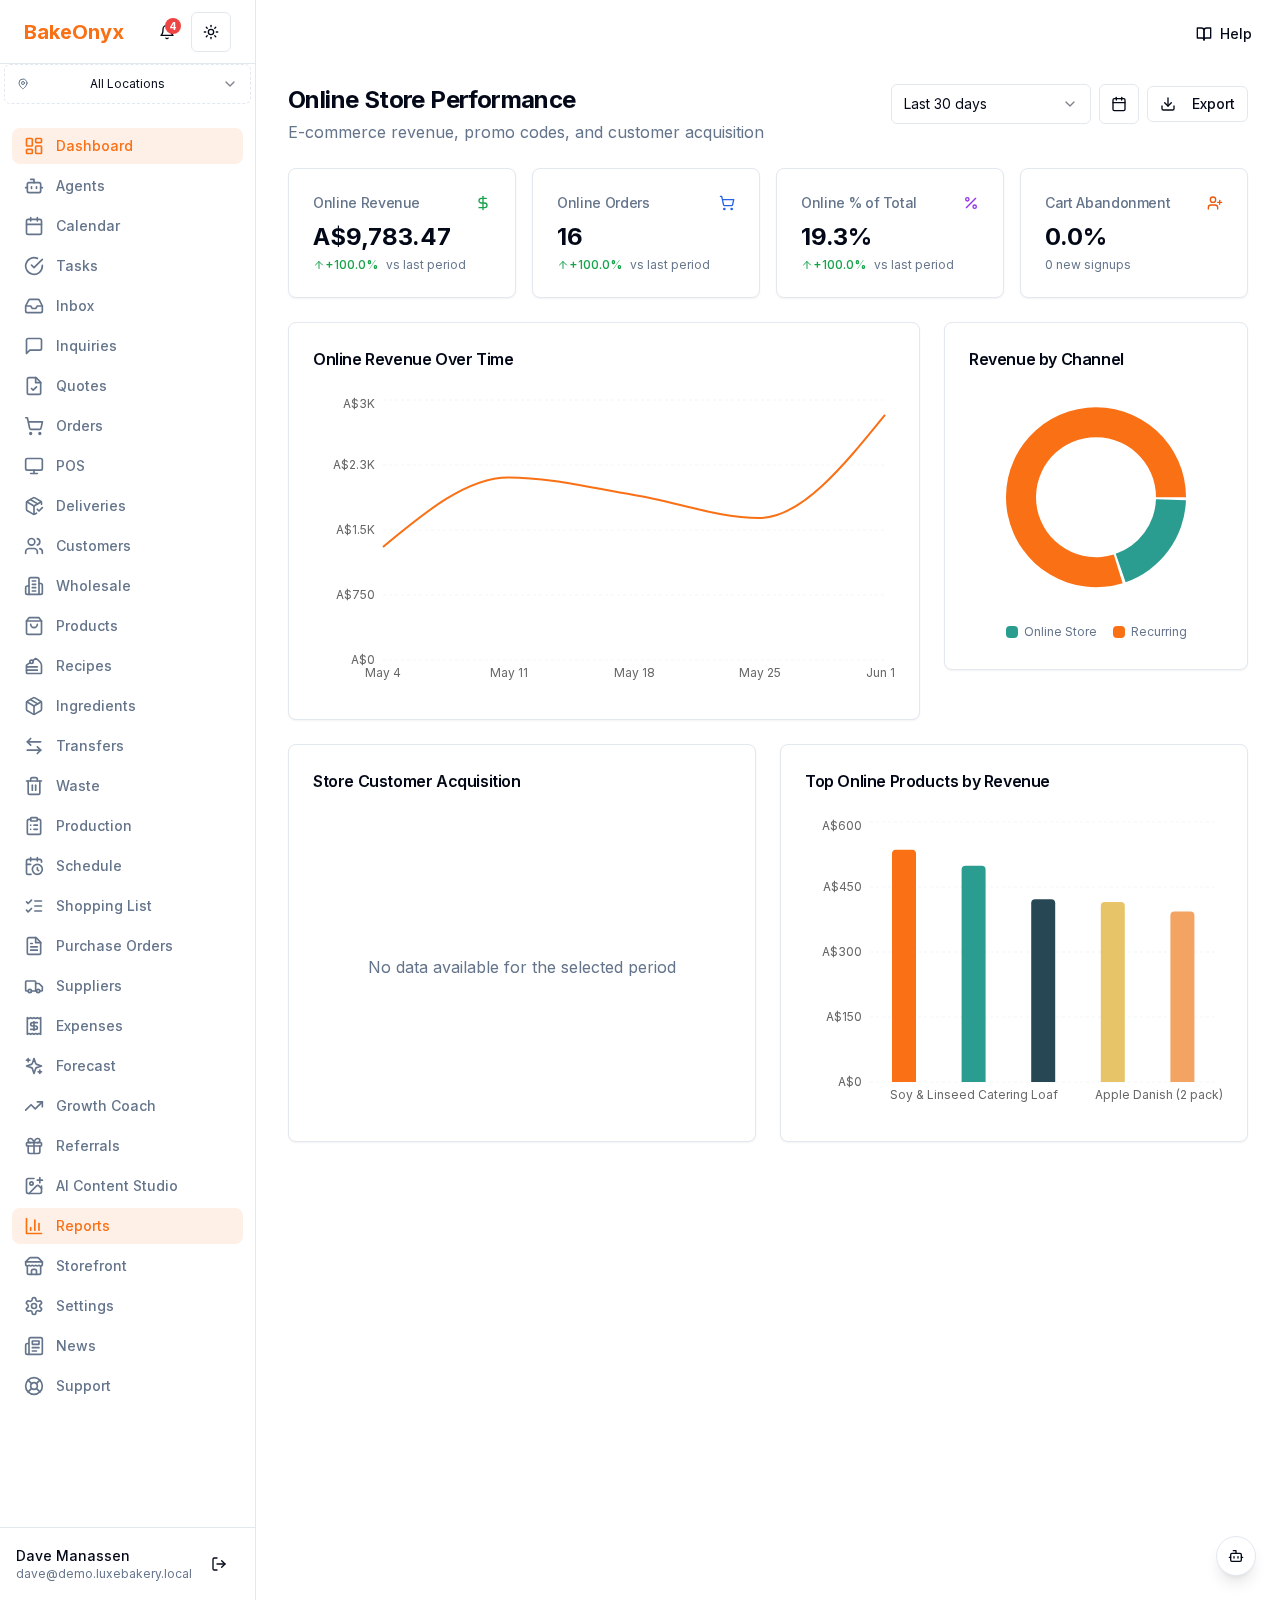Log out using the sign-out icon
Screen dimensions: 1280x1600
click(219, 1564)
